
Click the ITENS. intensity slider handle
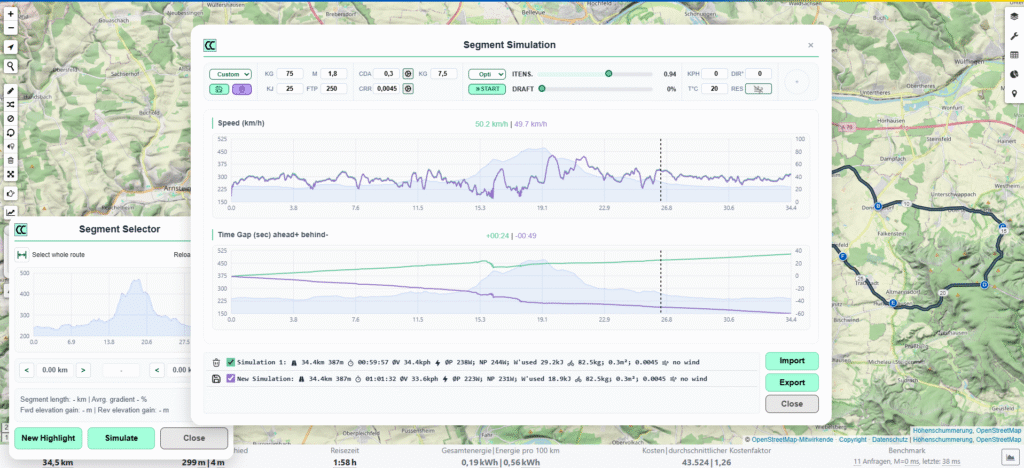[608, 74]
